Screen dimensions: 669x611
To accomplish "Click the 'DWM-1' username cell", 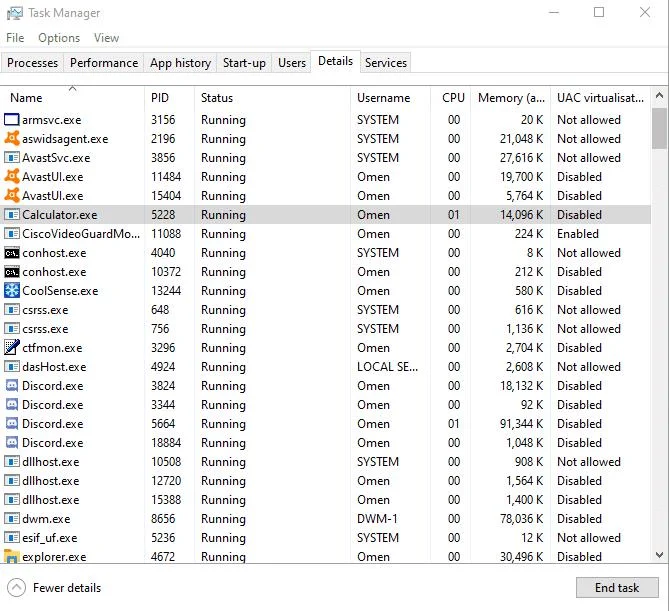I will click(377, 519).
